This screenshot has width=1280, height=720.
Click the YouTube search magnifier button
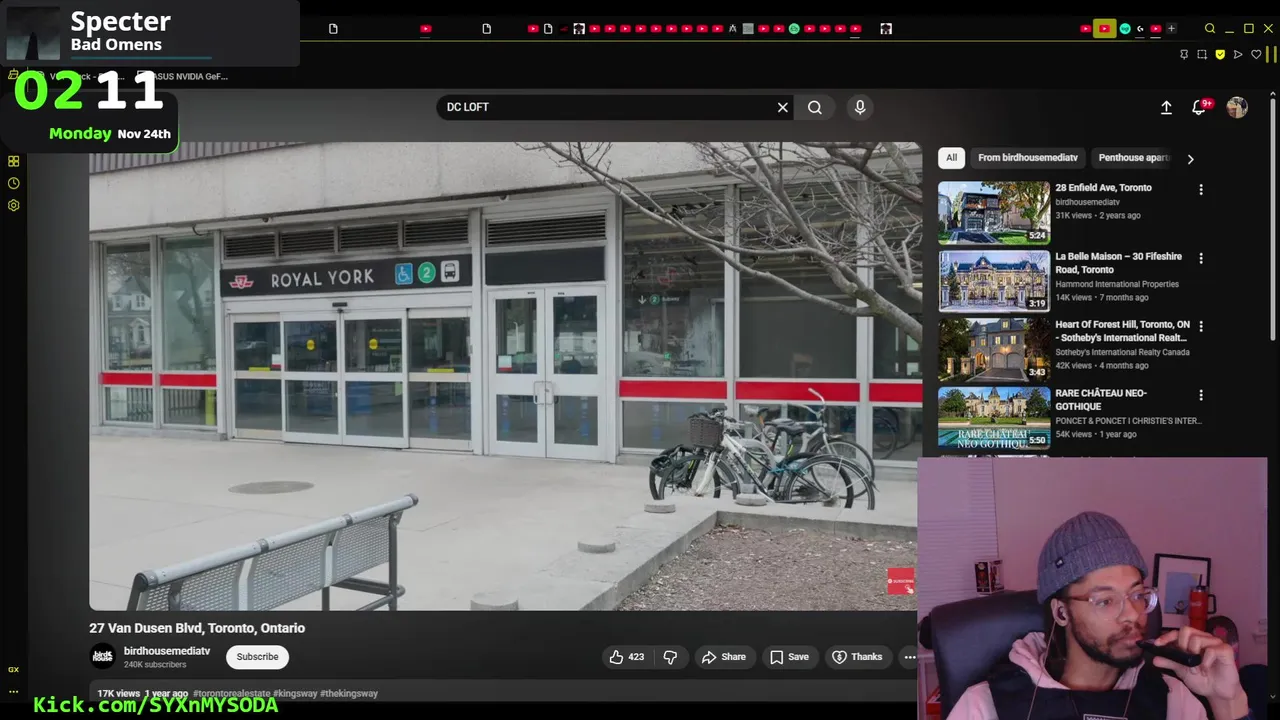(815, 107)
